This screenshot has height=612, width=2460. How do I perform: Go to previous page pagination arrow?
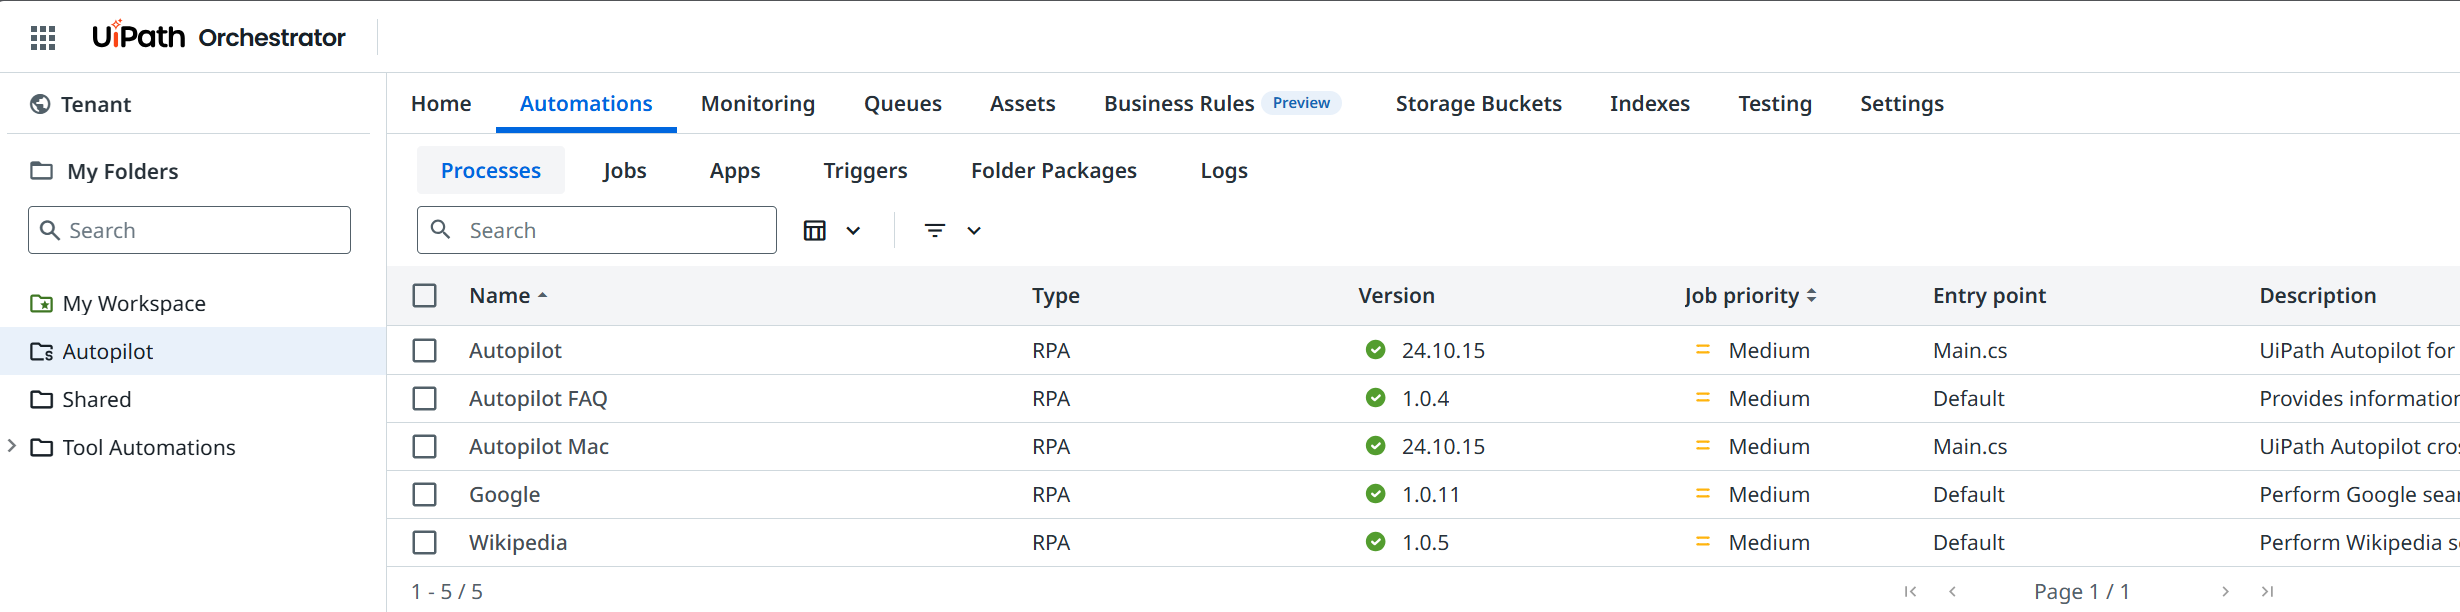point(1952,591)
